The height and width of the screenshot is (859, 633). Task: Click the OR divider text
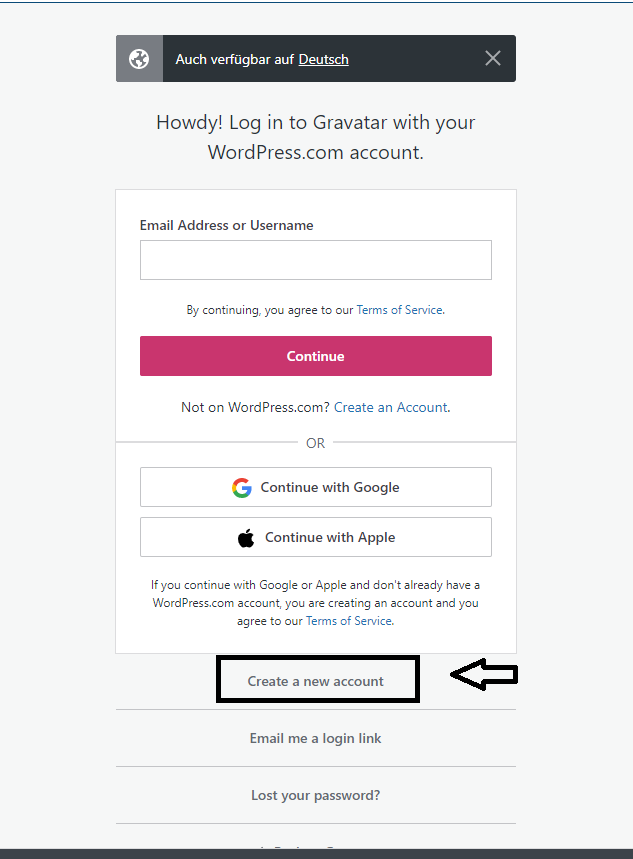315,443
